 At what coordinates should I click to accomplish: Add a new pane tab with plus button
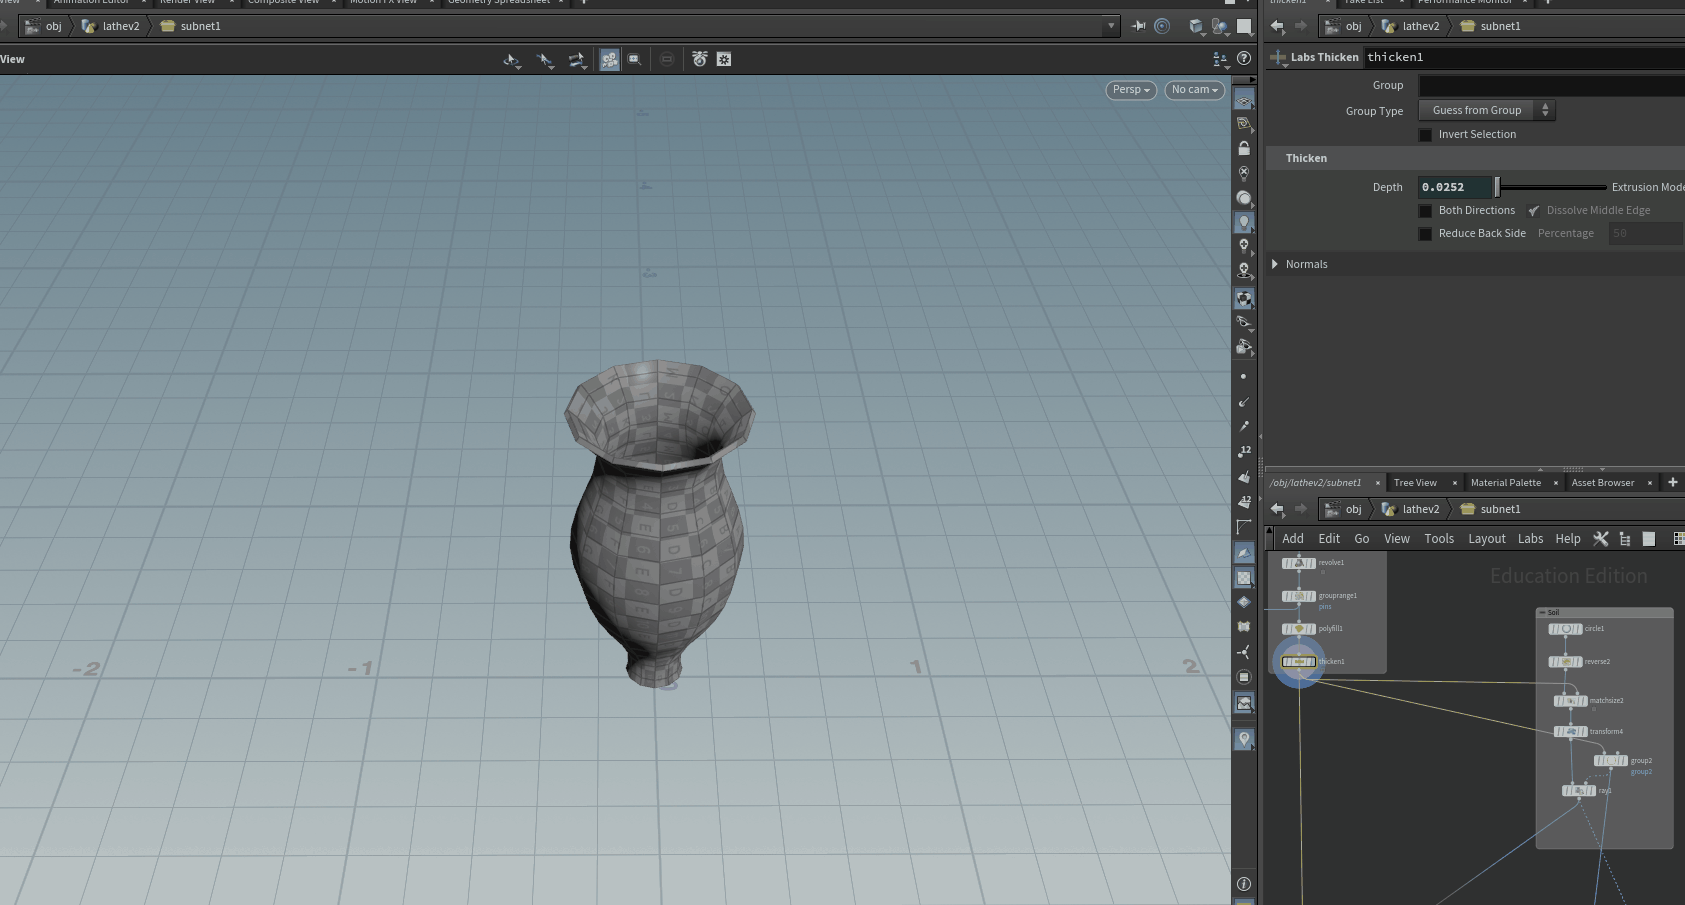click(1673, 483)
